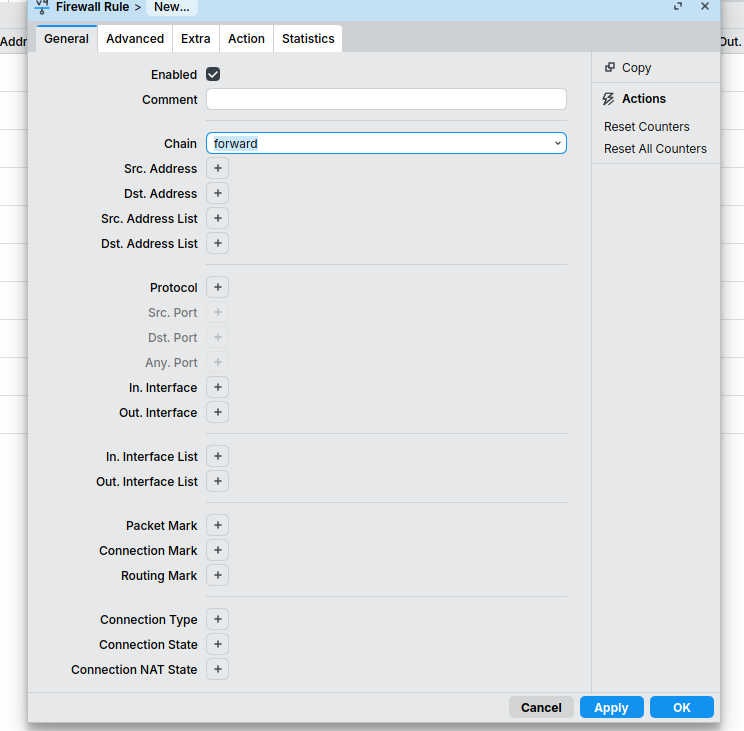
Task: Open the Action tab
Action: click(x=246, y=39)
